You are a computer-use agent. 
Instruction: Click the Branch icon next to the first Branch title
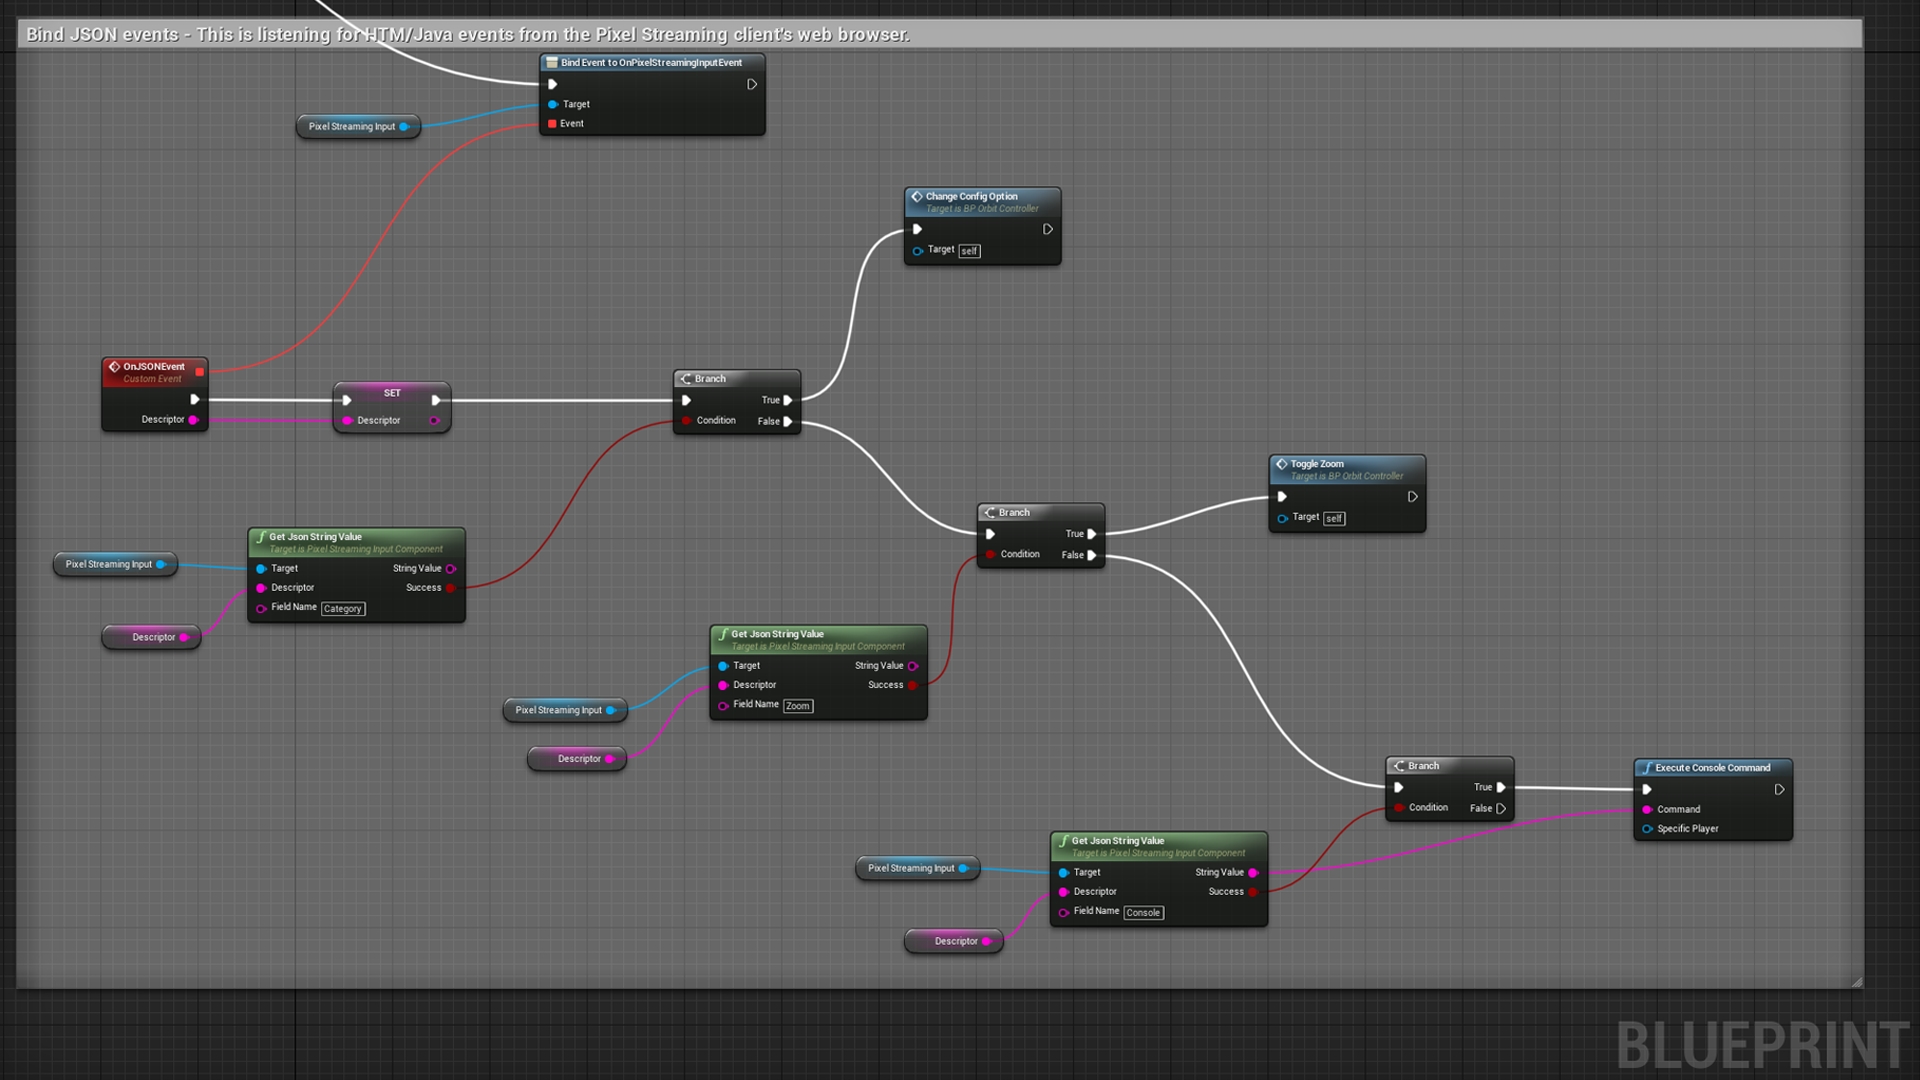686,378
